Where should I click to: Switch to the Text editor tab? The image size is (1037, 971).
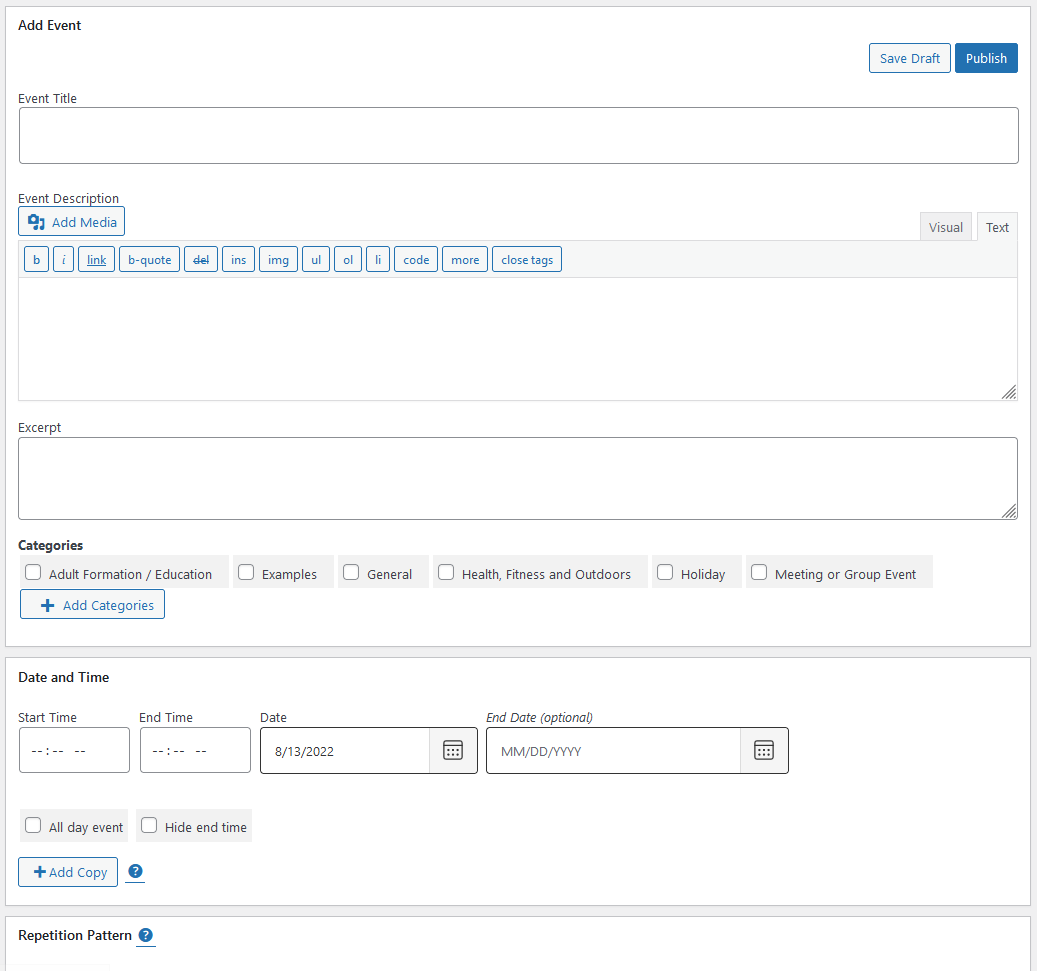[997, 227]
